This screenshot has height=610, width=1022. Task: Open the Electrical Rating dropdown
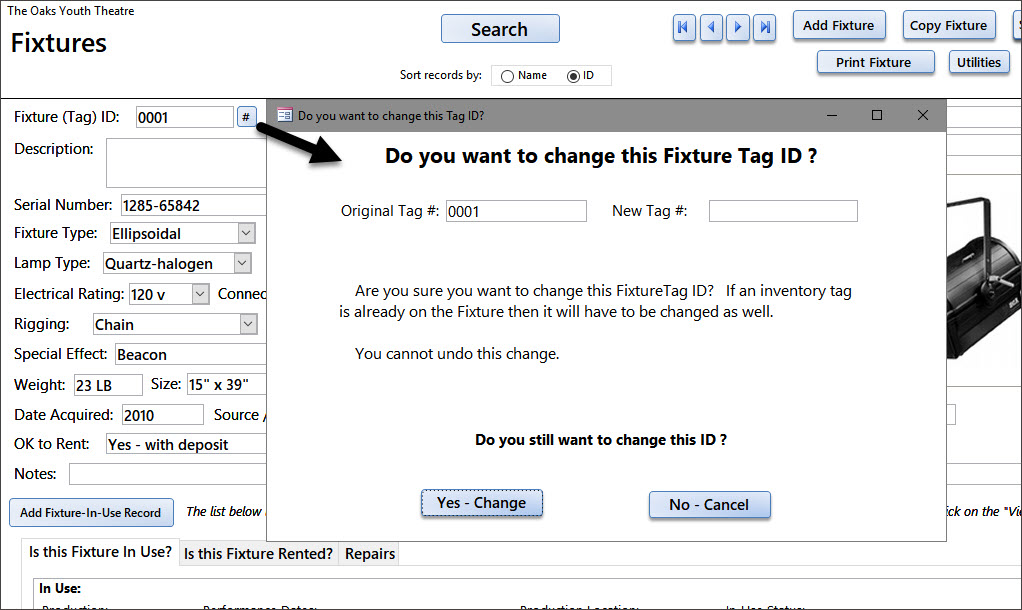coord(201,294)
